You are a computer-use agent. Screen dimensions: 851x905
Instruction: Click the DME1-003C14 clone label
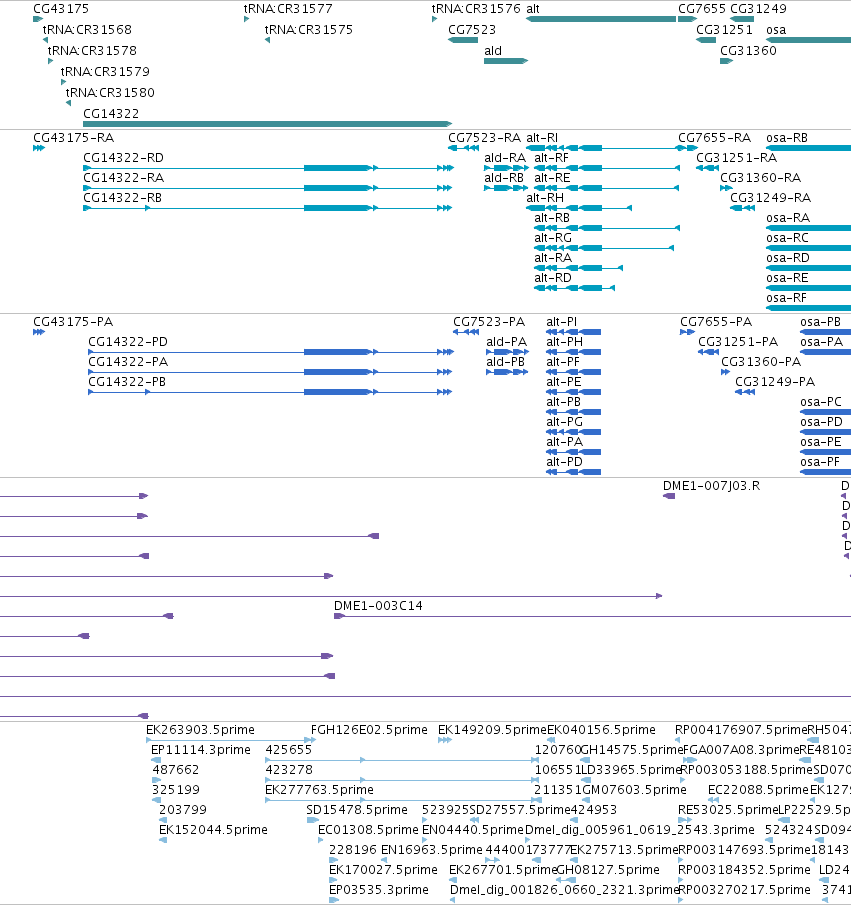(x=378, y=606)
